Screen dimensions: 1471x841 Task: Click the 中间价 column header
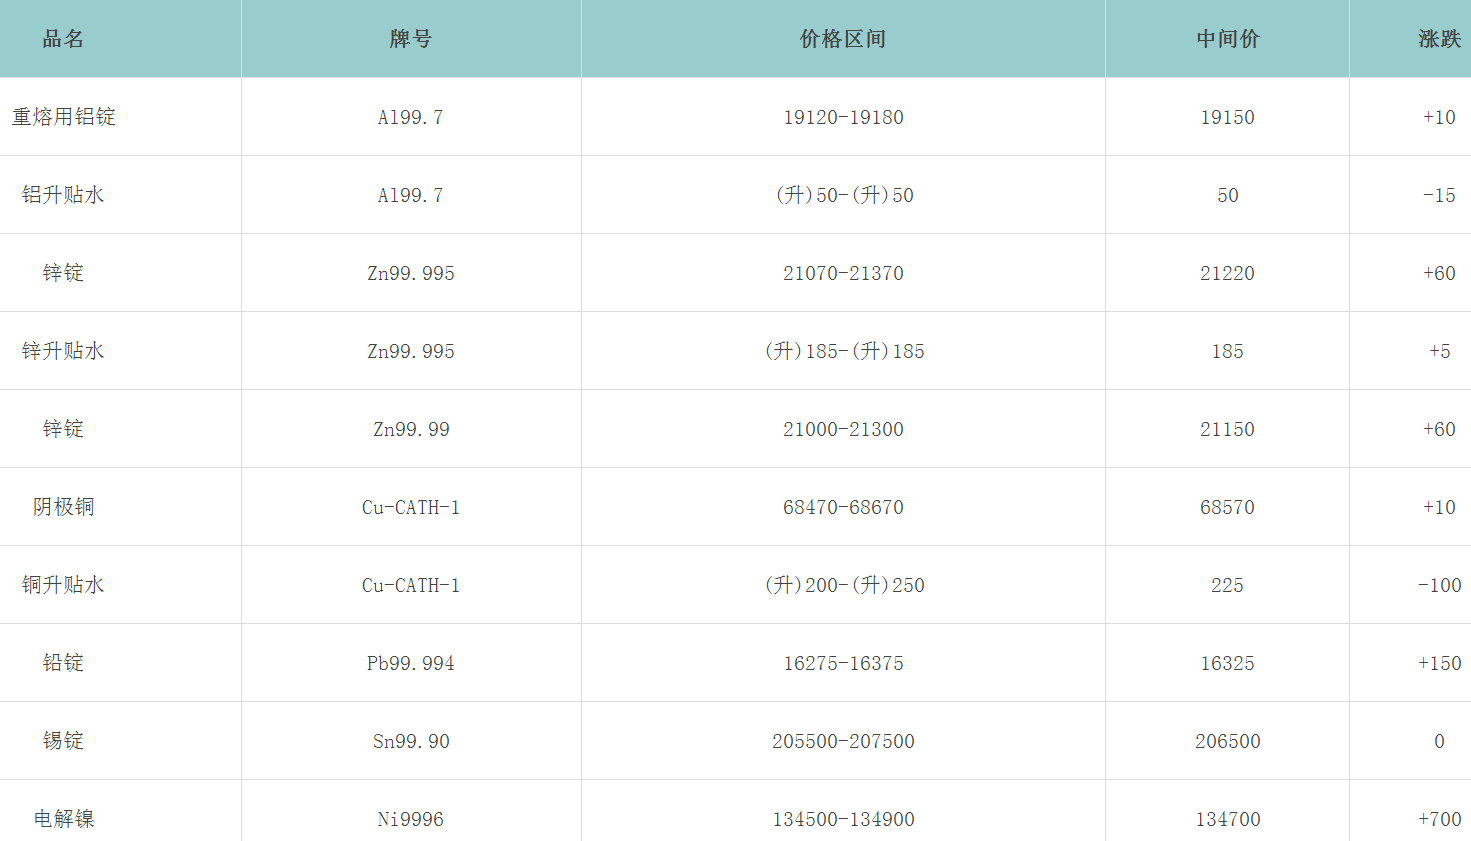tap(1226, 39)
